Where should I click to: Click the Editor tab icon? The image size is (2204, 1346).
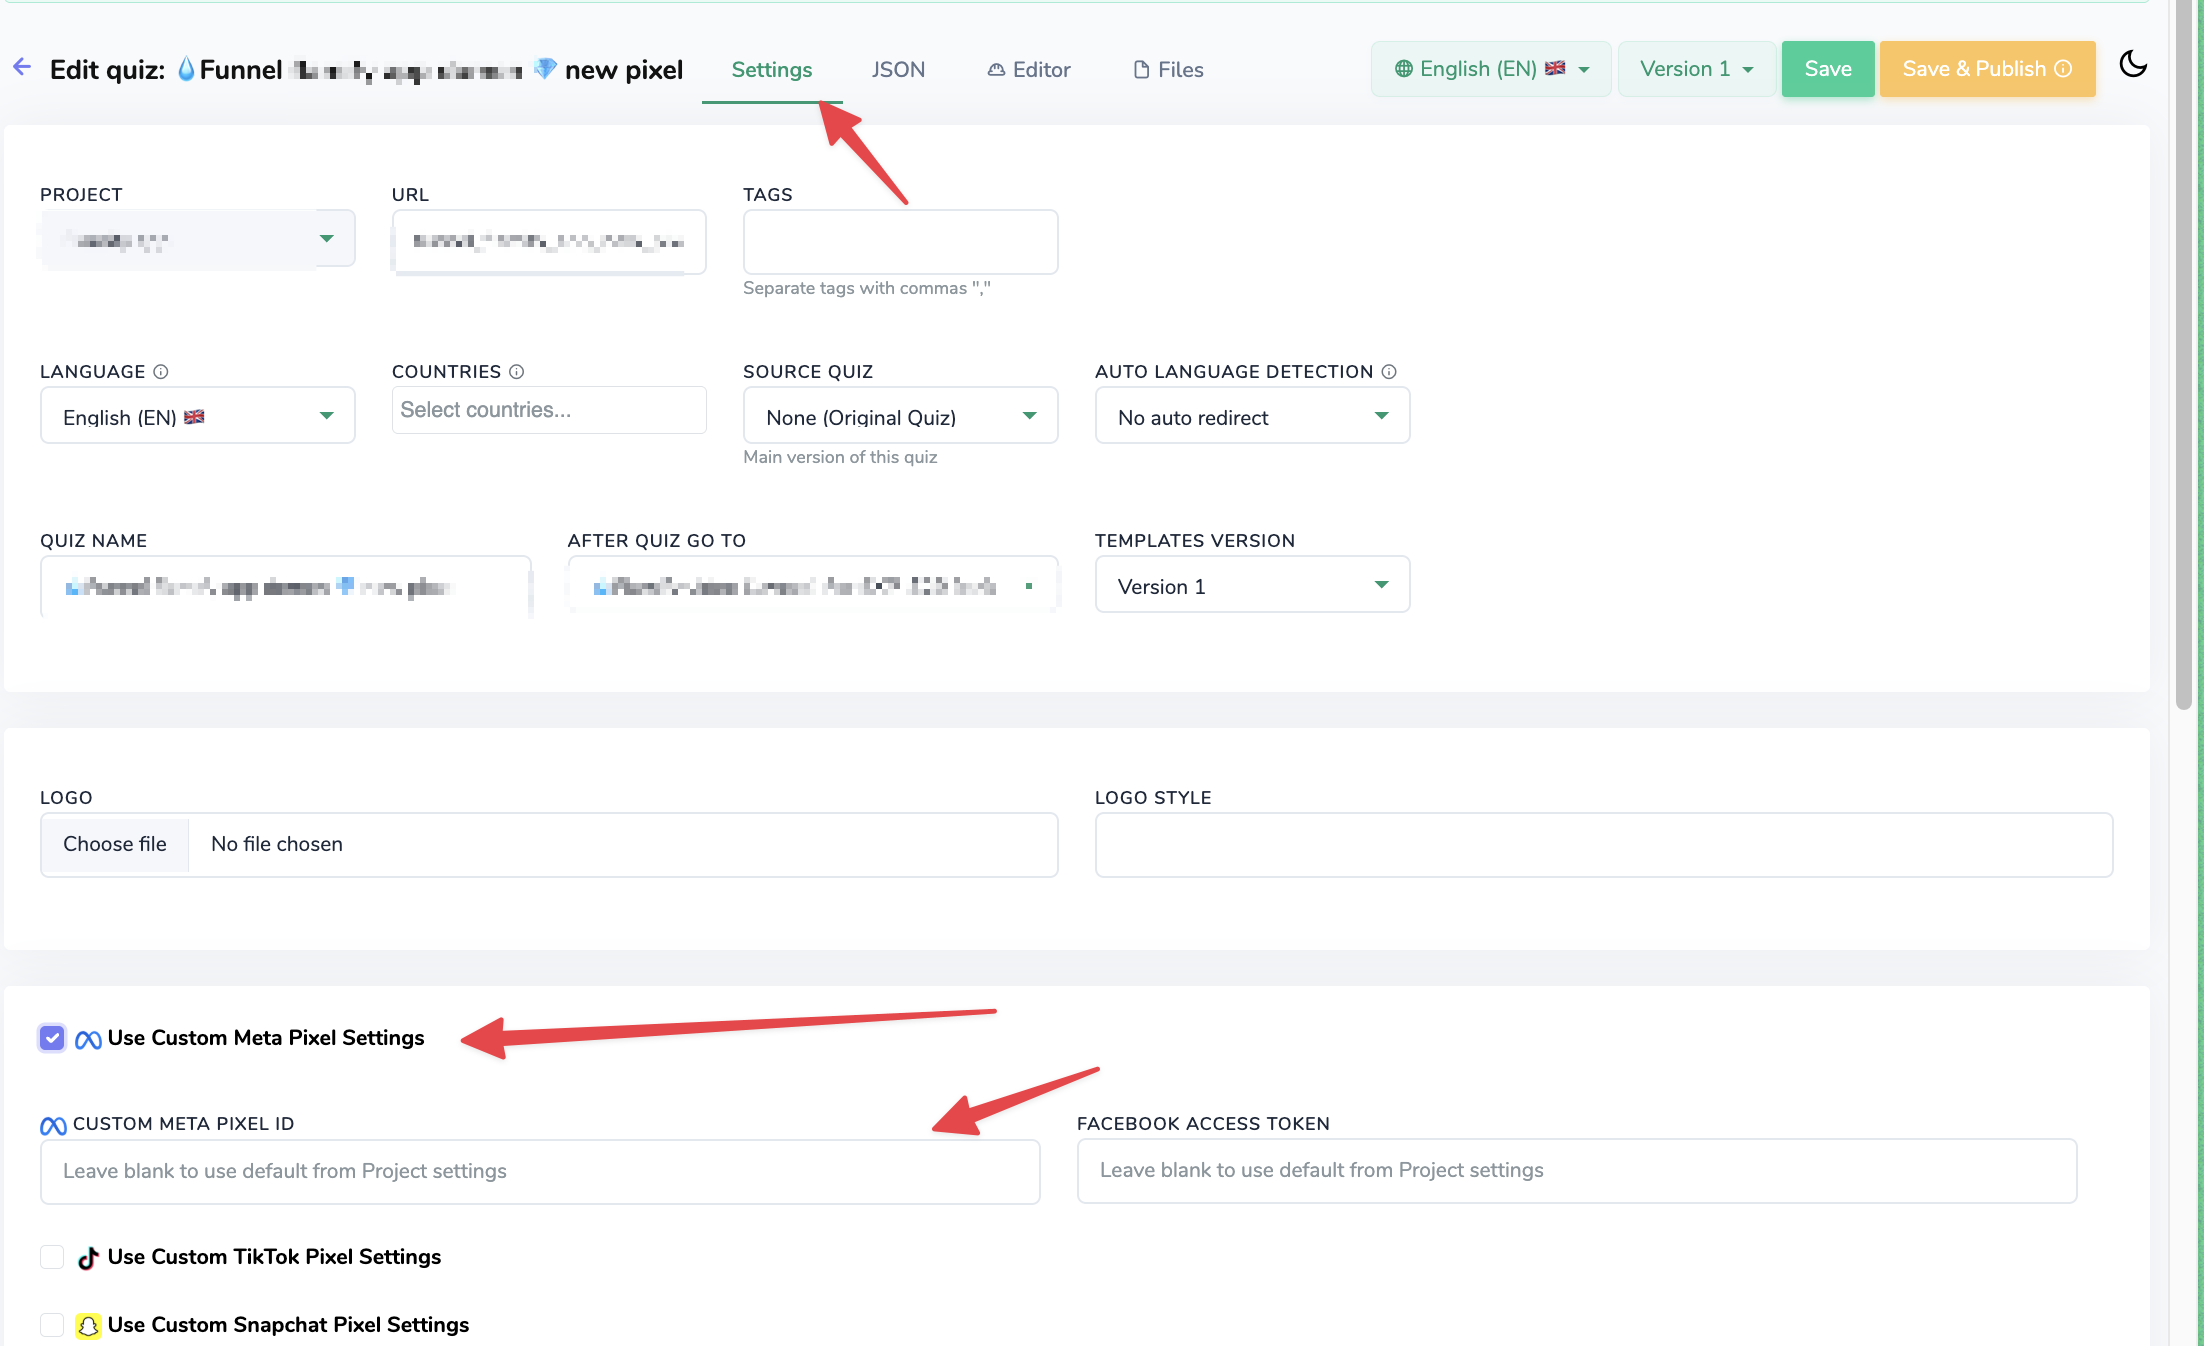(996, 70)
